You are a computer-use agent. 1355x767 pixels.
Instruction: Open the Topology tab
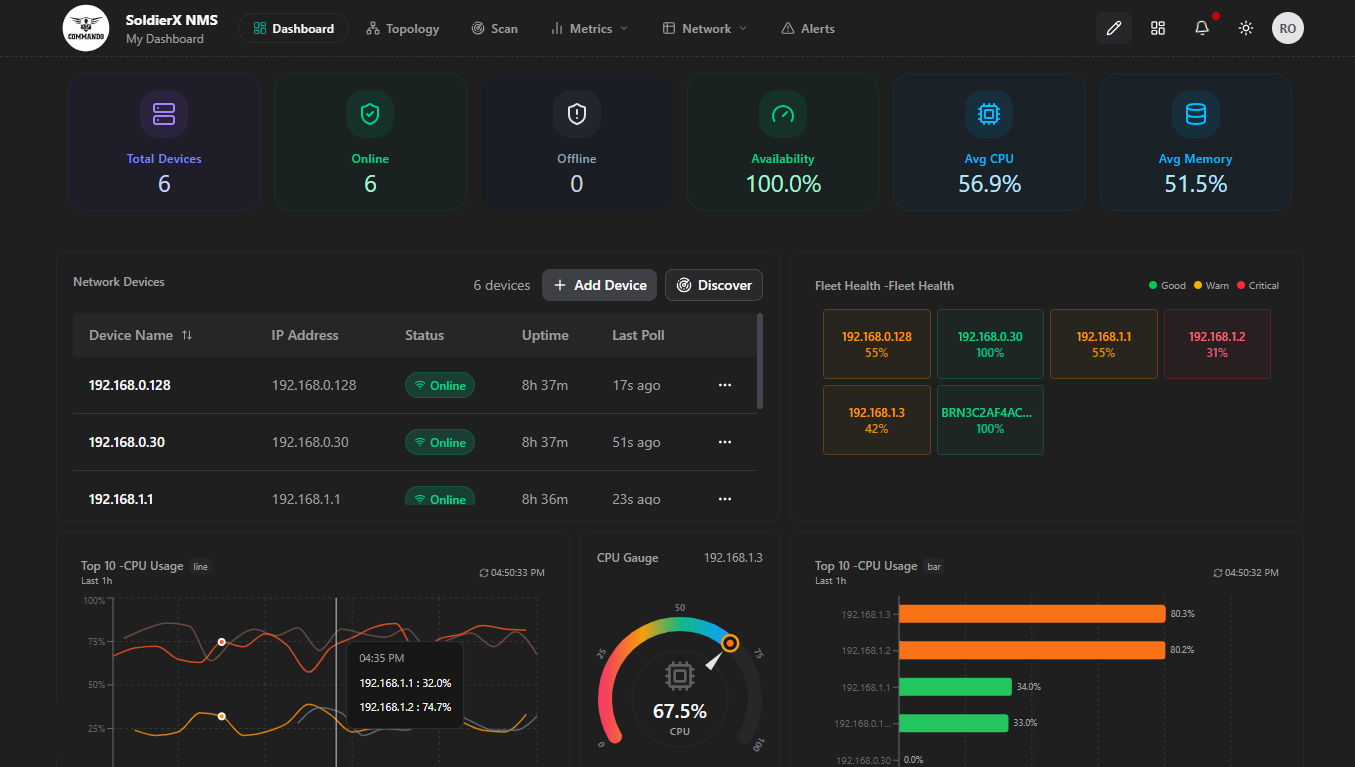(402, 28)
